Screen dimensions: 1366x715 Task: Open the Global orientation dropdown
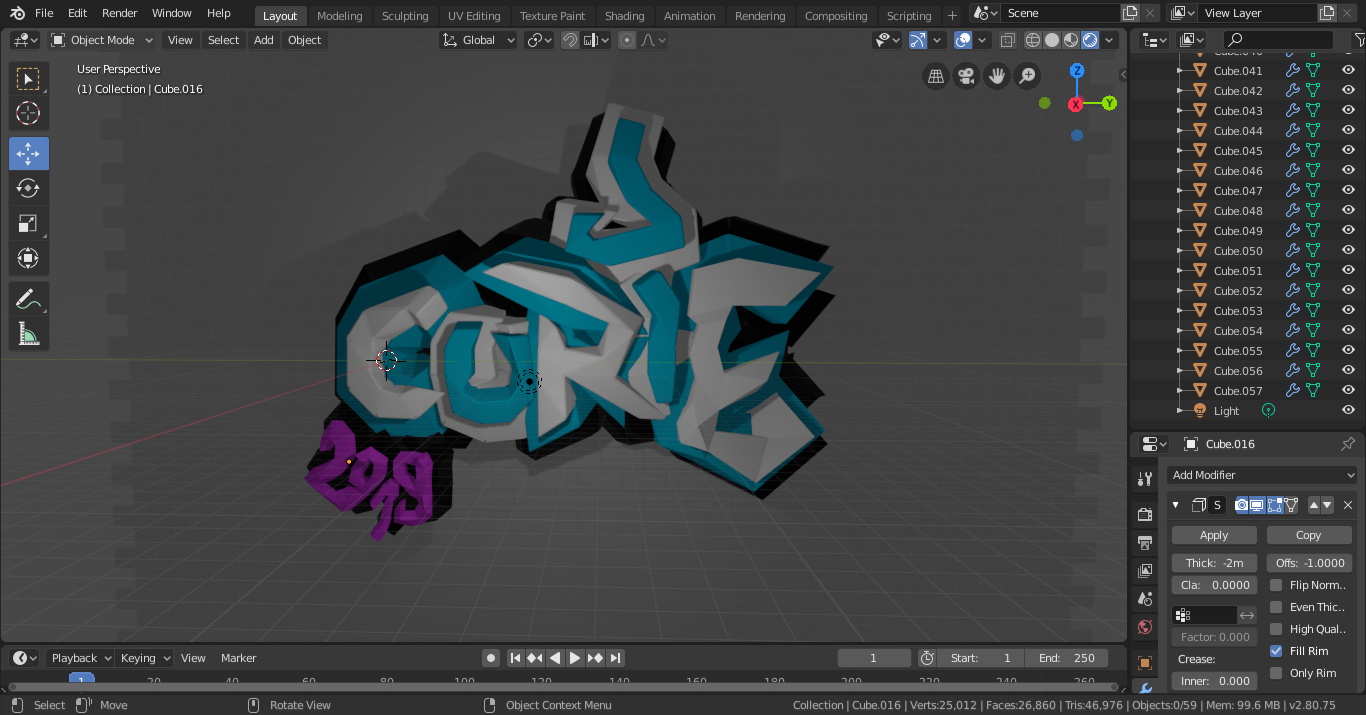click(479, 40)
